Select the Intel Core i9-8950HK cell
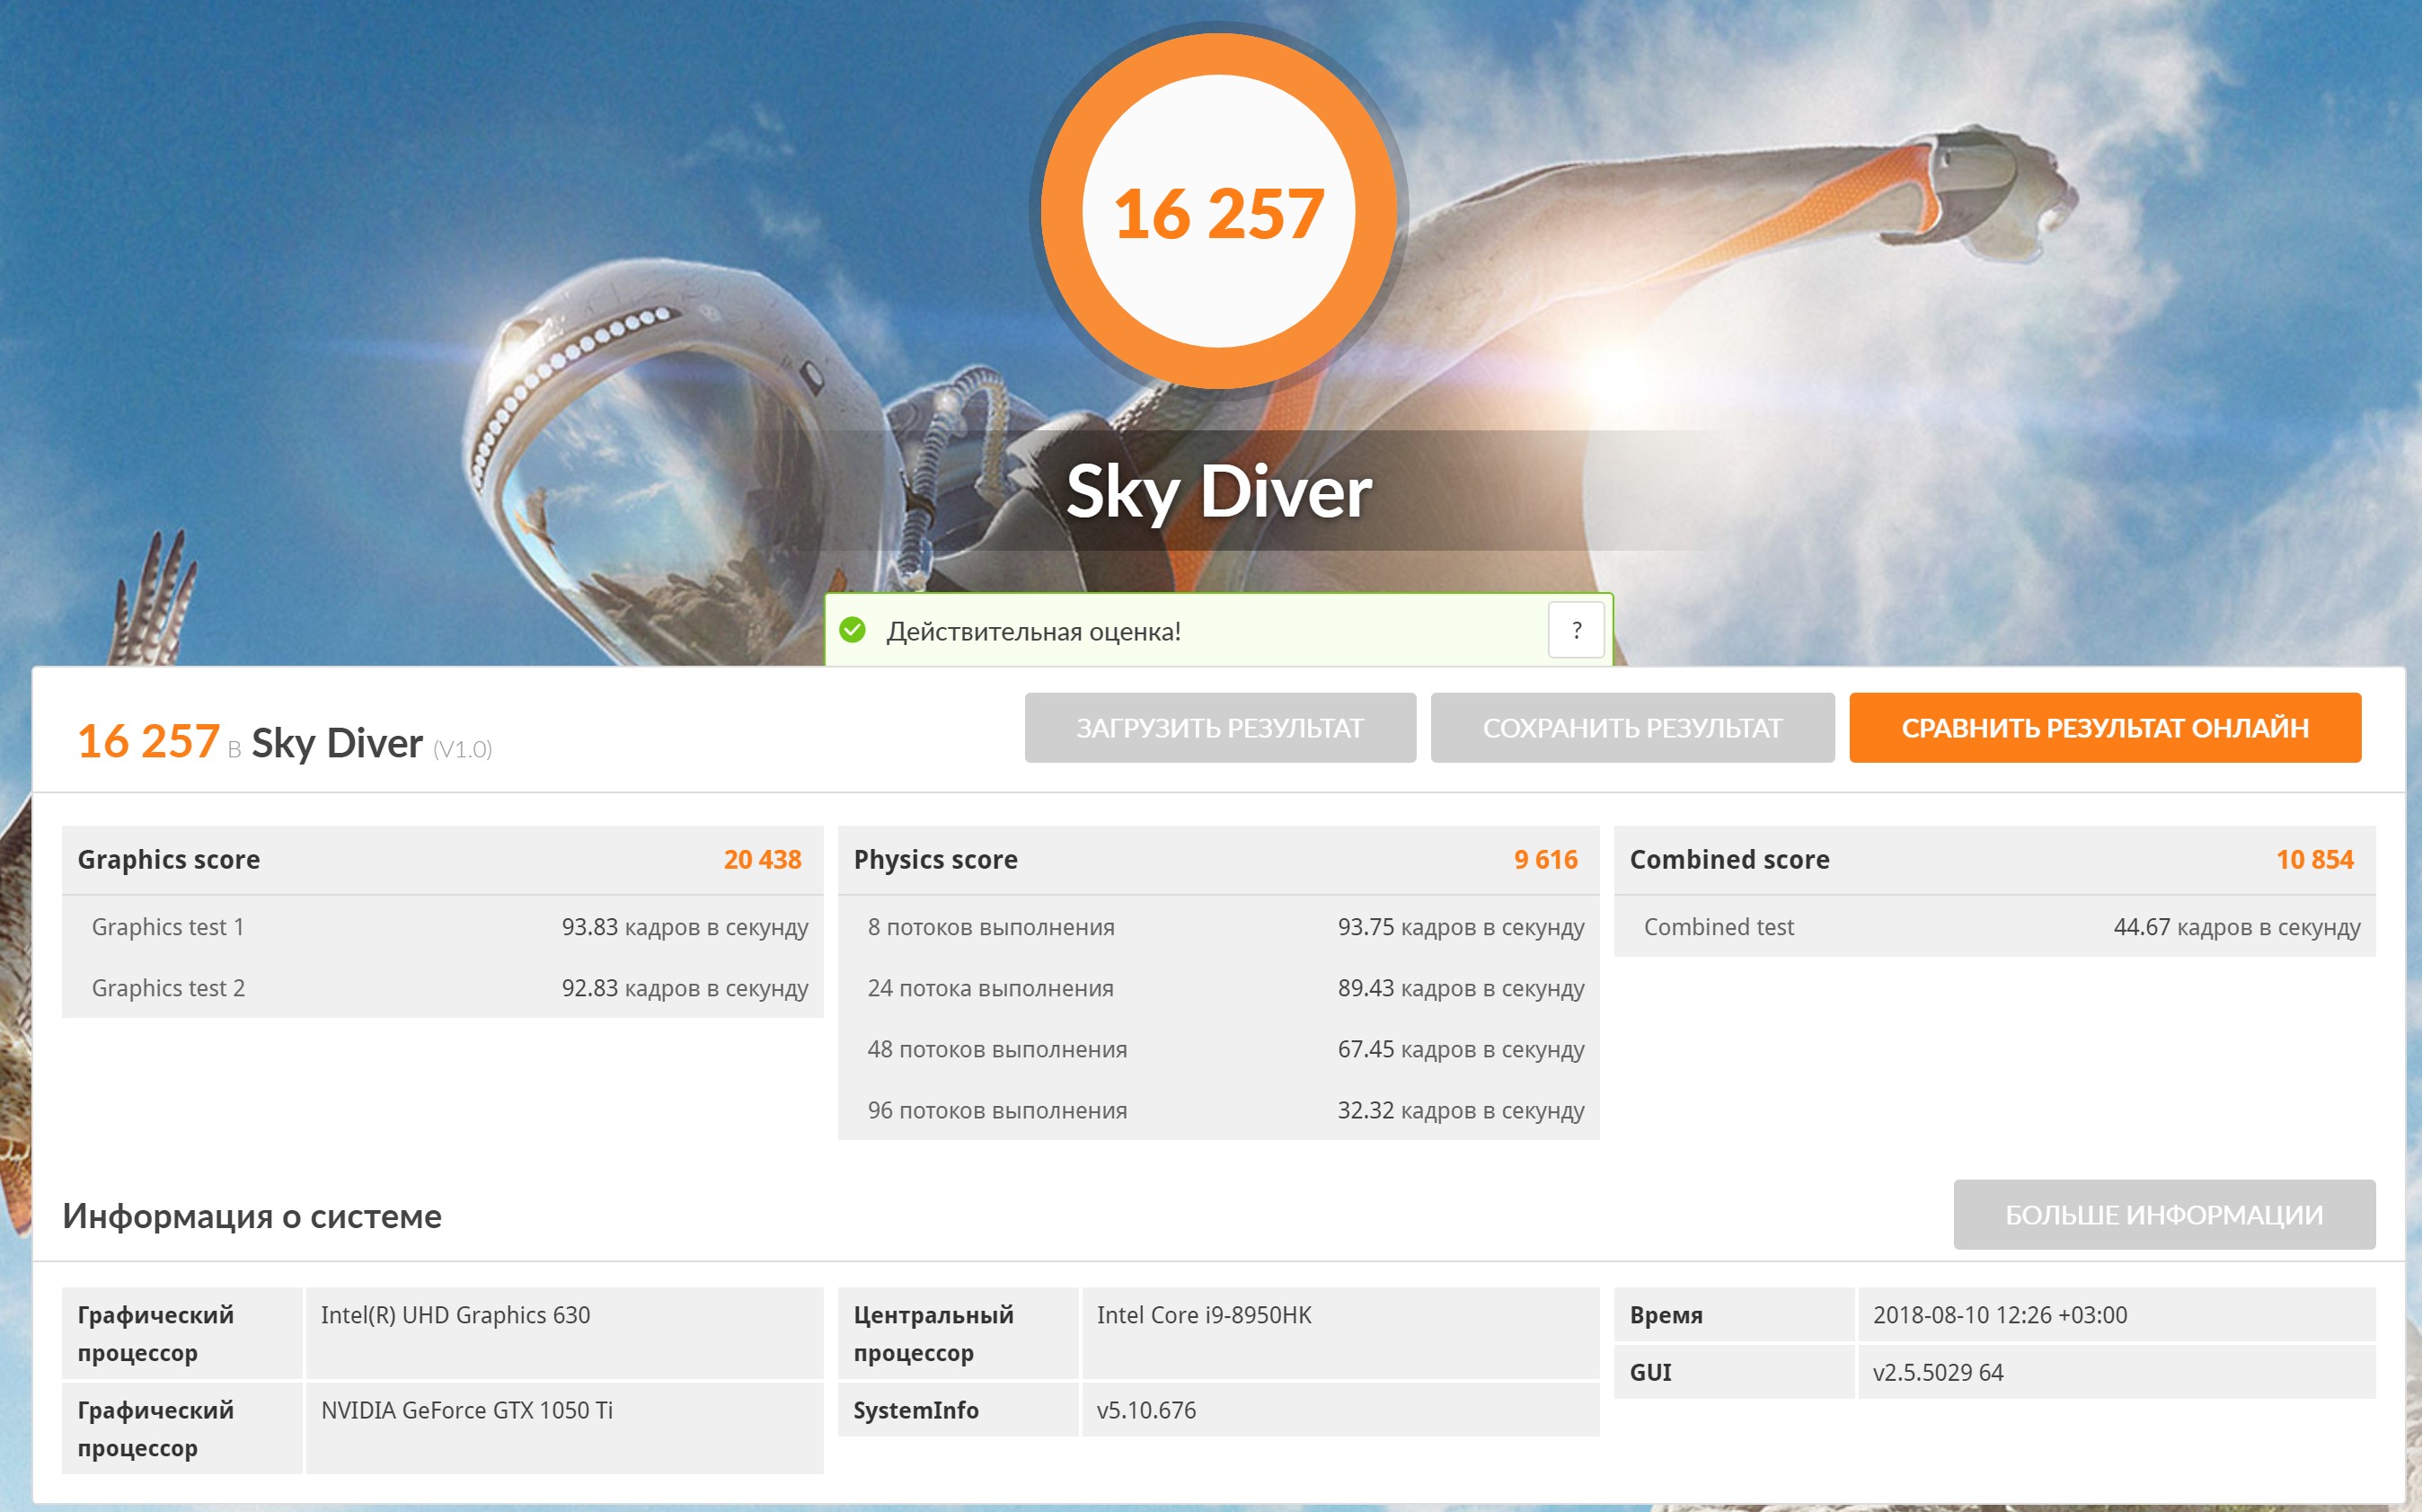The height and width of the screenshot is (1512, 2422). 1340,1334
